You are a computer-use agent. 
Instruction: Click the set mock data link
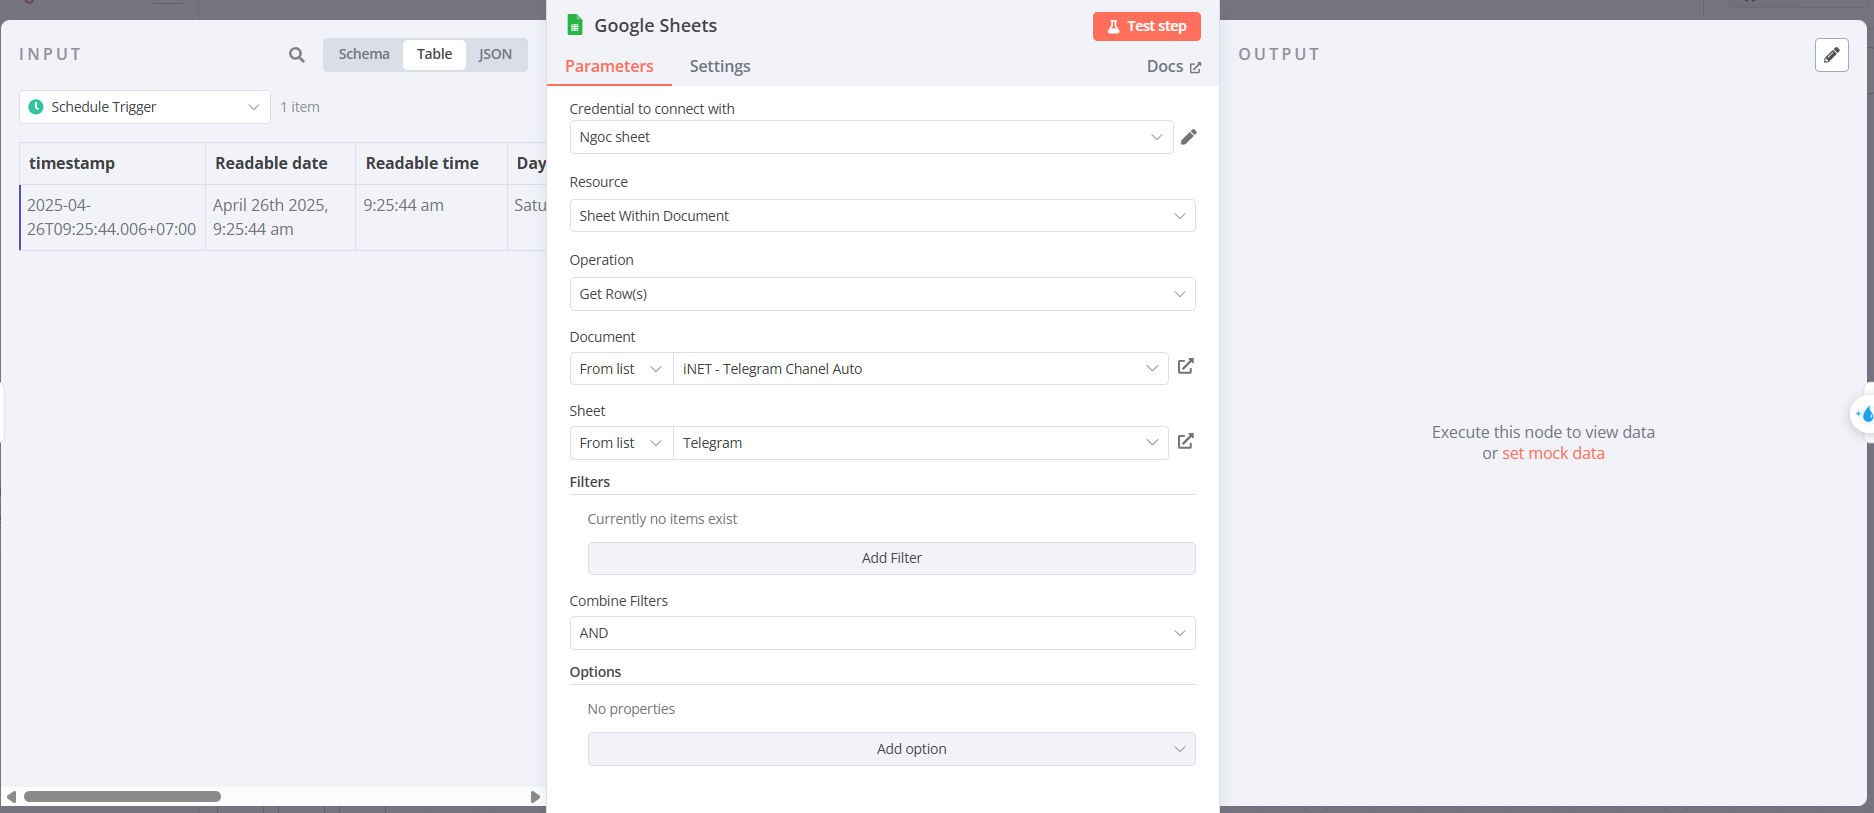1553,453
